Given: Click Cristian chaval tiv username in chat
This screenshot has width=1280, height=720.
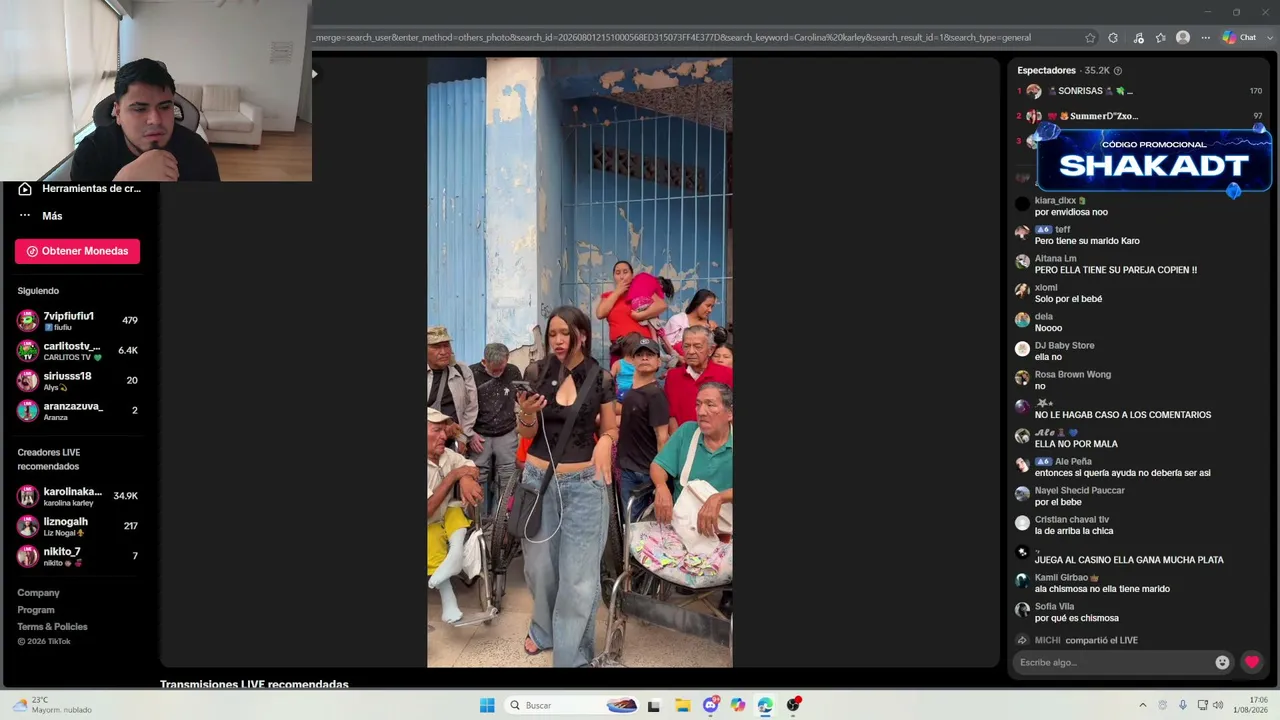Looking at the screenshot, I should coord(1072,520).
